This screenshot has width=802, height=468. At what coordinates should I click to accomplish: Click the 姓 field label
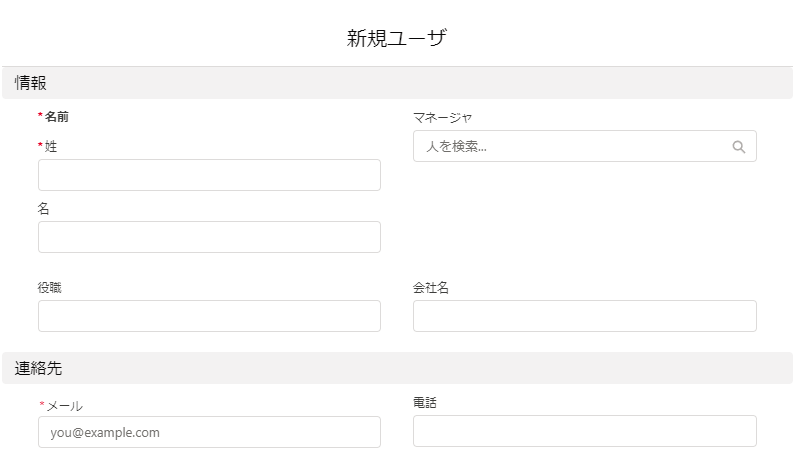click(51, 146)
